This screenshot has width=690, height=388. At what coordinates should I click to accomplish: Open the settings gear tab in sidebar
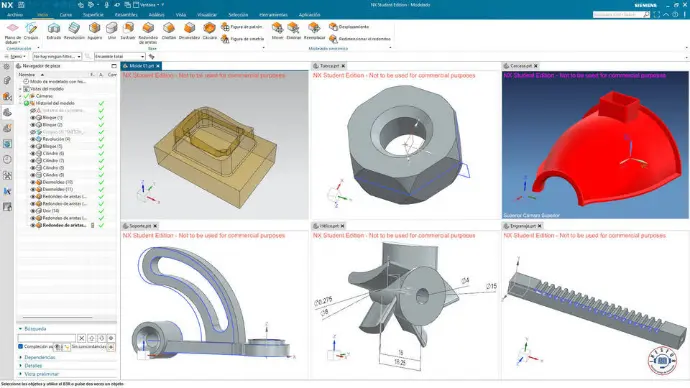(x=7, y=66)
